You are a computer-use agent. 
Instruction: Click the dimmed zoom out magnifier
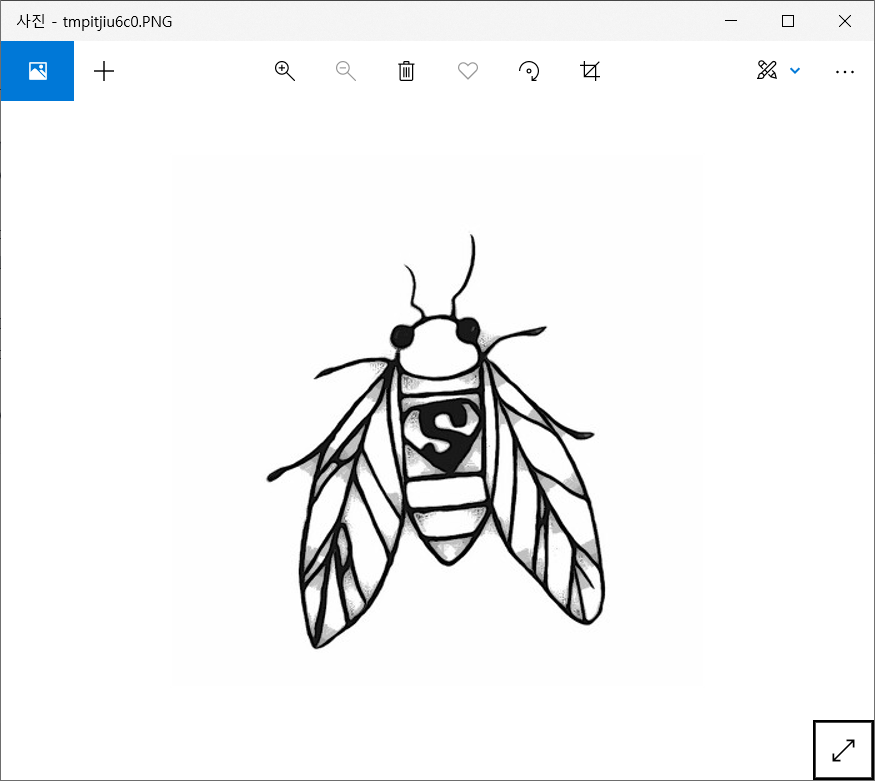tap(345, 71)
